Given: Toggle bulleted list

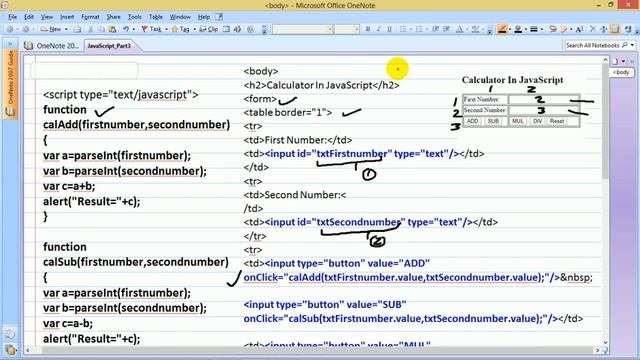Looking at the screenshot, I should tap(403, 29).
